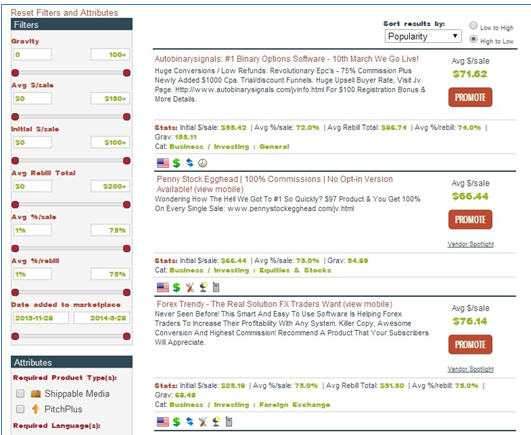Open the Sort results by Popularity dropdown

coord(423,36)
